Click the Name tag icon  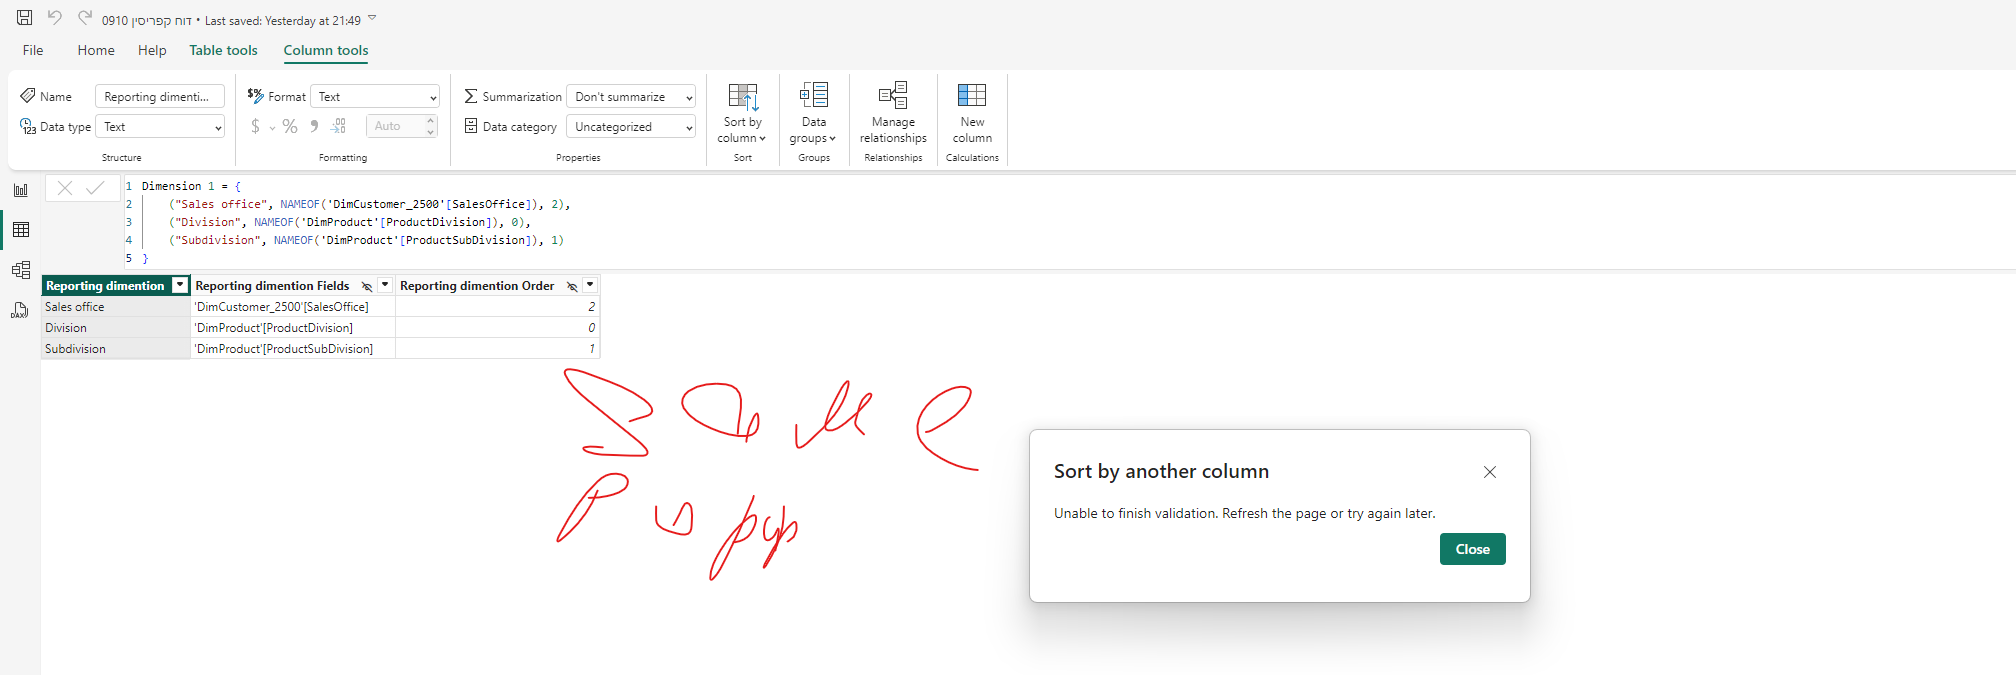click(x=27, y=96)
